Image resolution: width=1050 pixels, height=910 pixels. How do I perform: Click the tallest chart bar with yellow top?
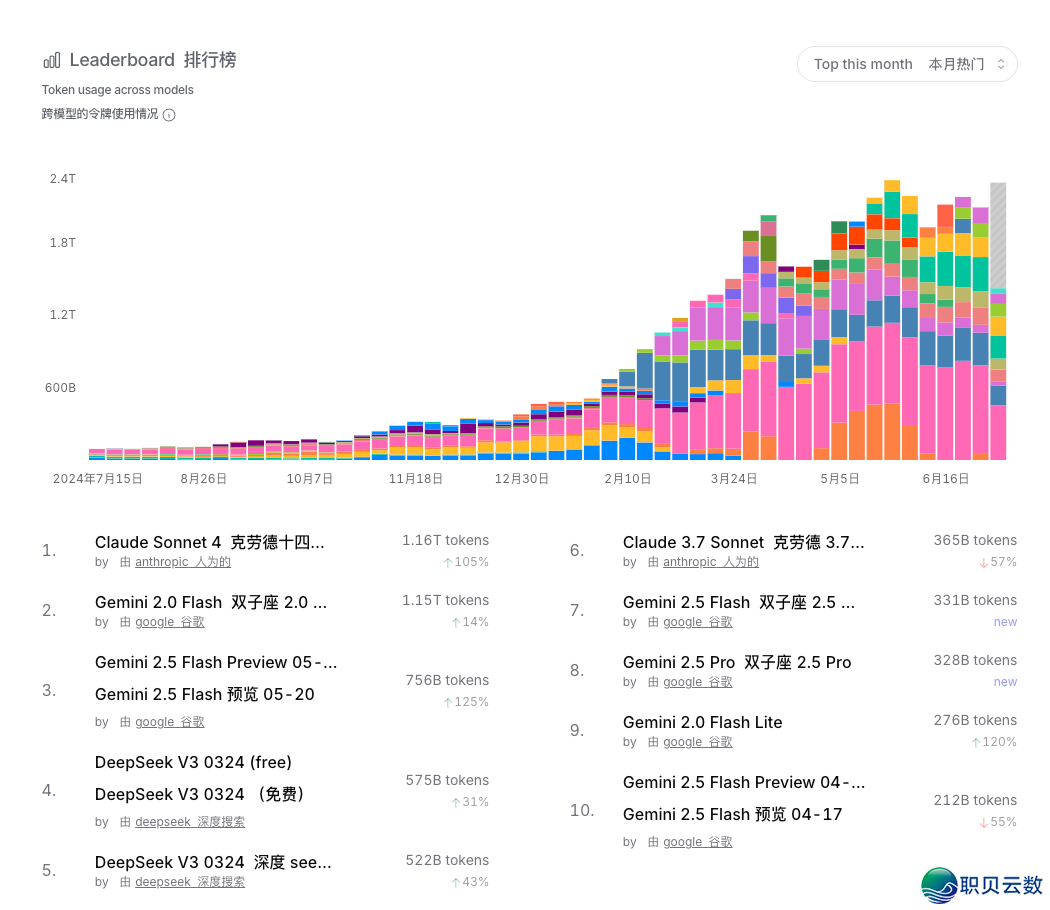click(x=892, y=320)
